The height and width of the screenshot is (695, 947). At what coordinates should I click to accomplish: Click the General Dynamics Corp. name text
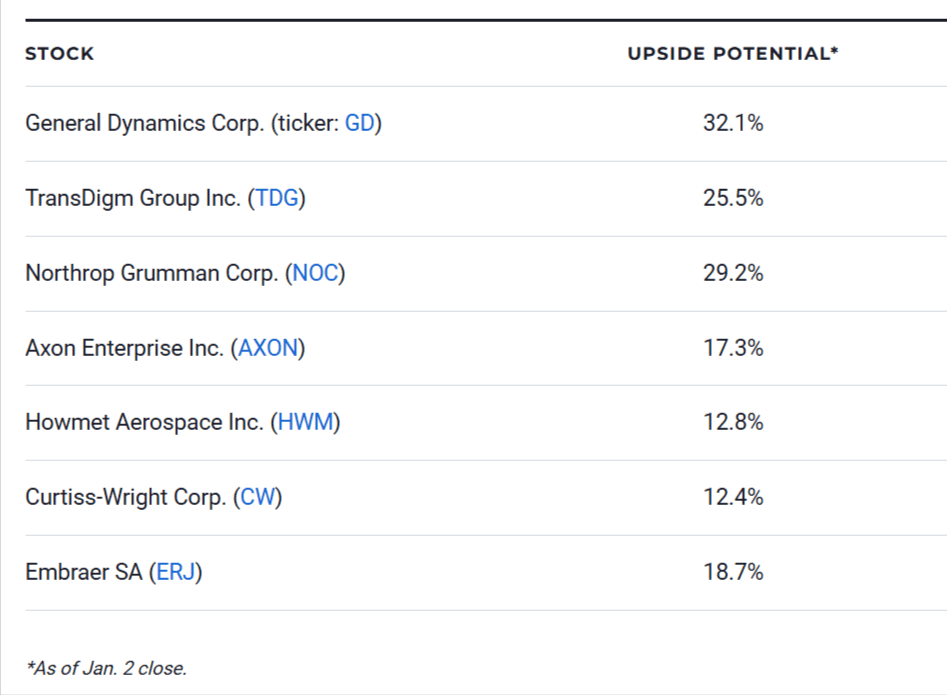pos(144,124)
